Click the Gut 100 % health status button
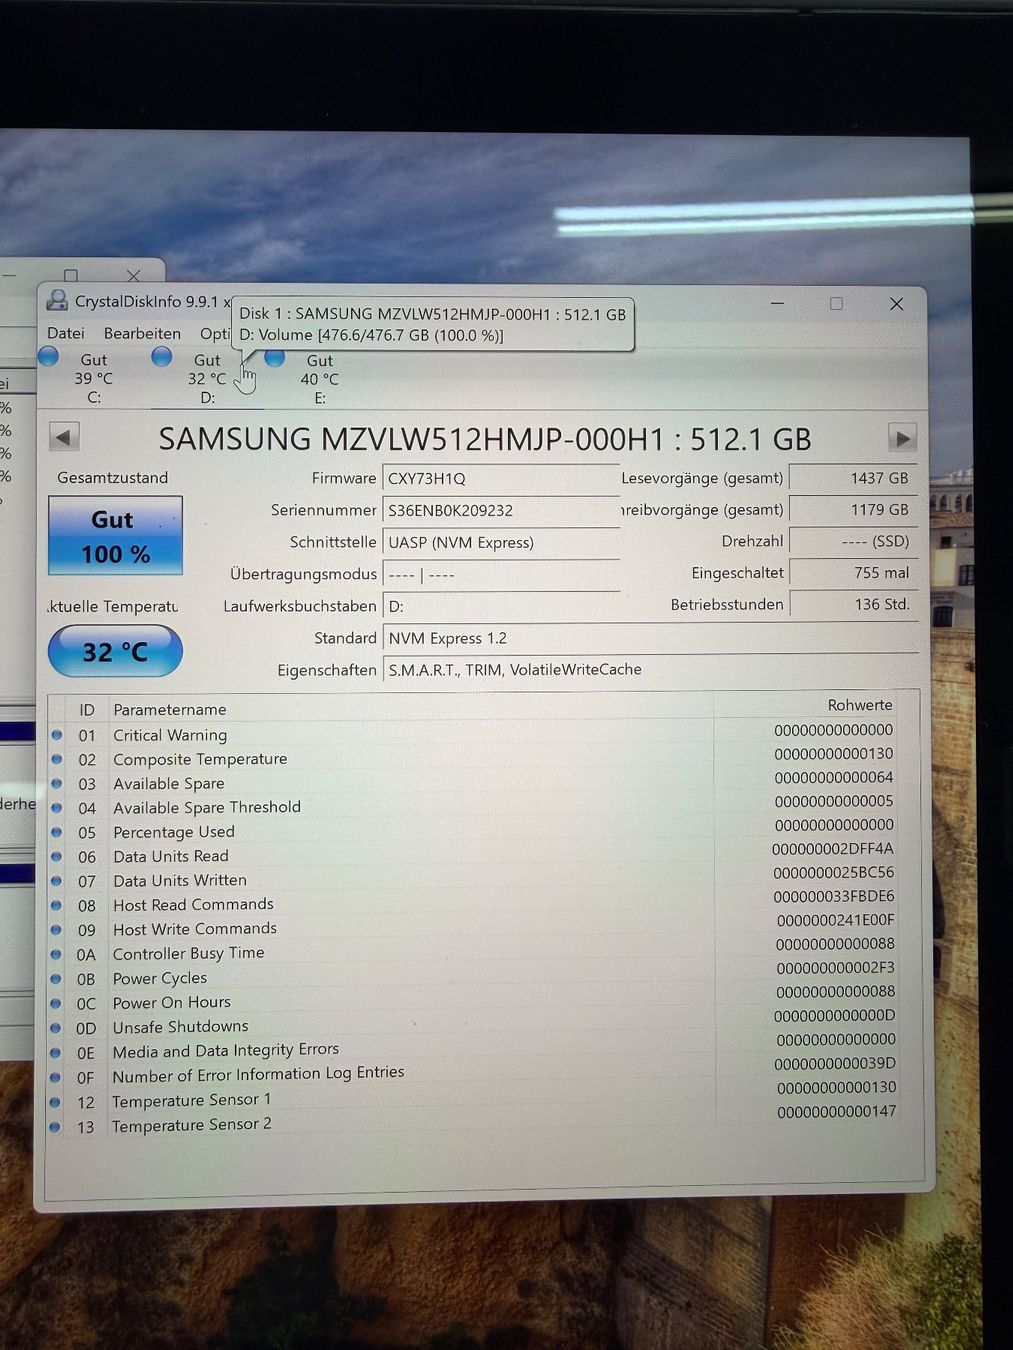 pos(115,535)
